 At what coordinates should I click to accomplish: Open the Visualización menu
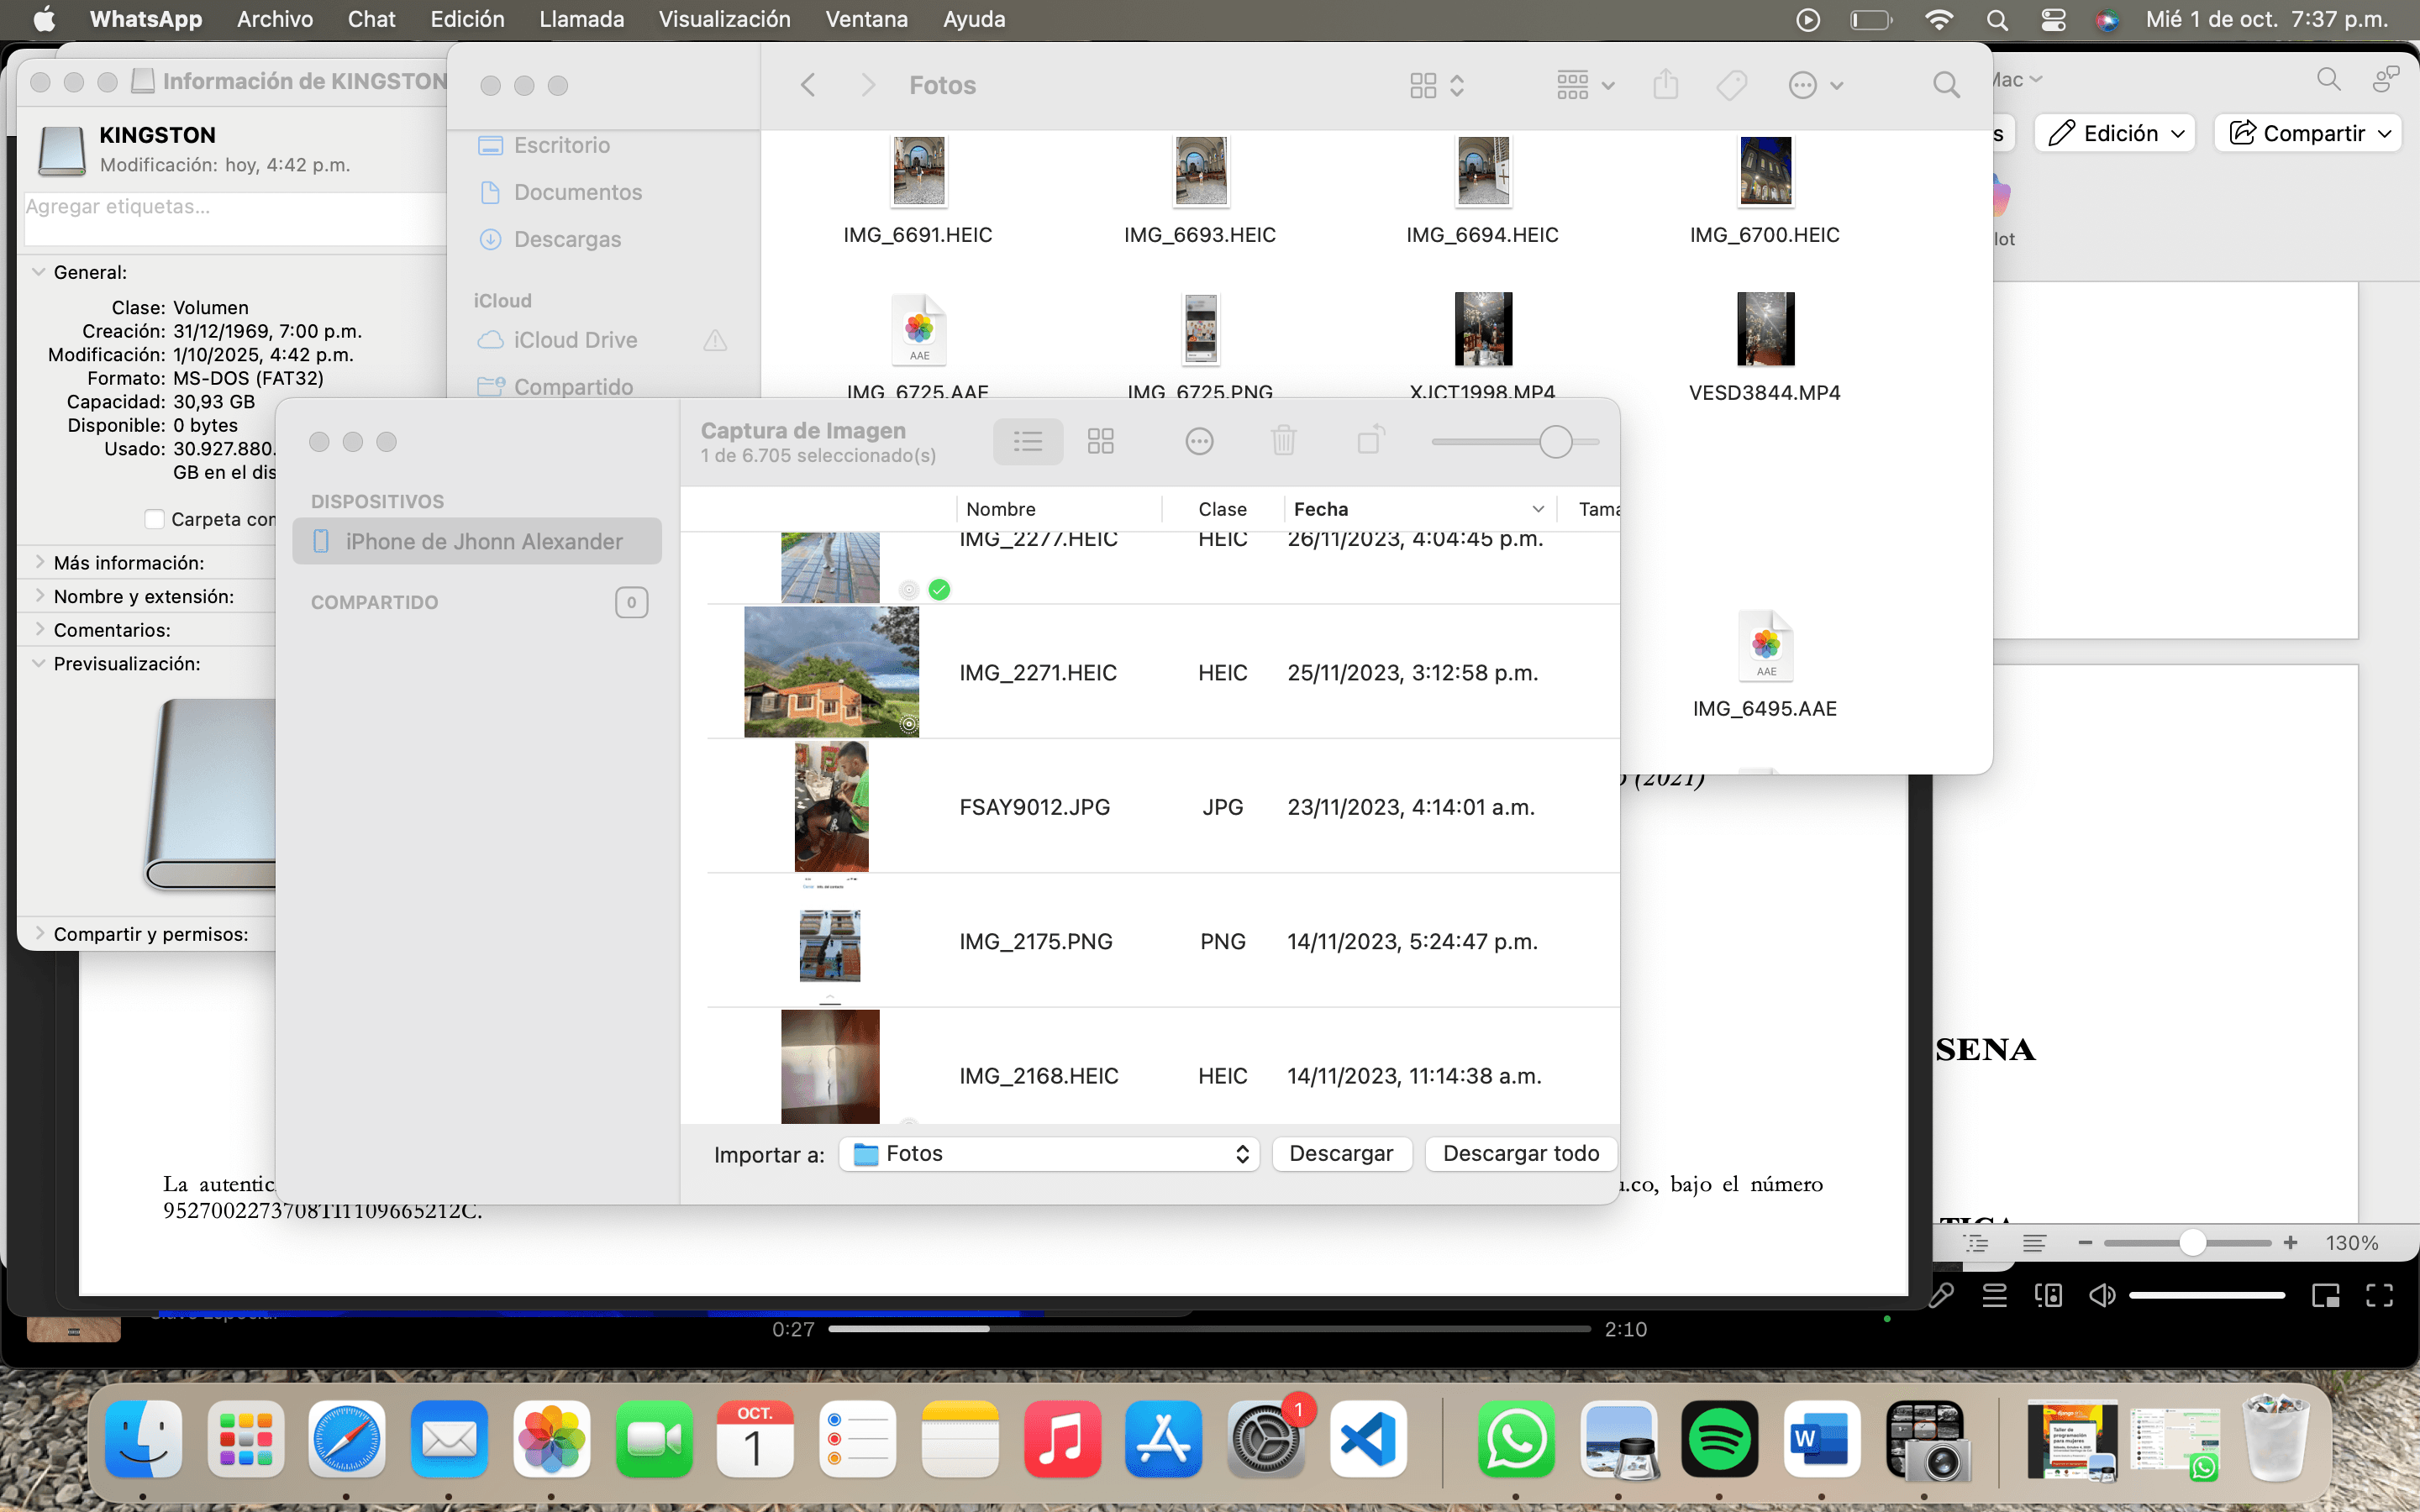724,19
